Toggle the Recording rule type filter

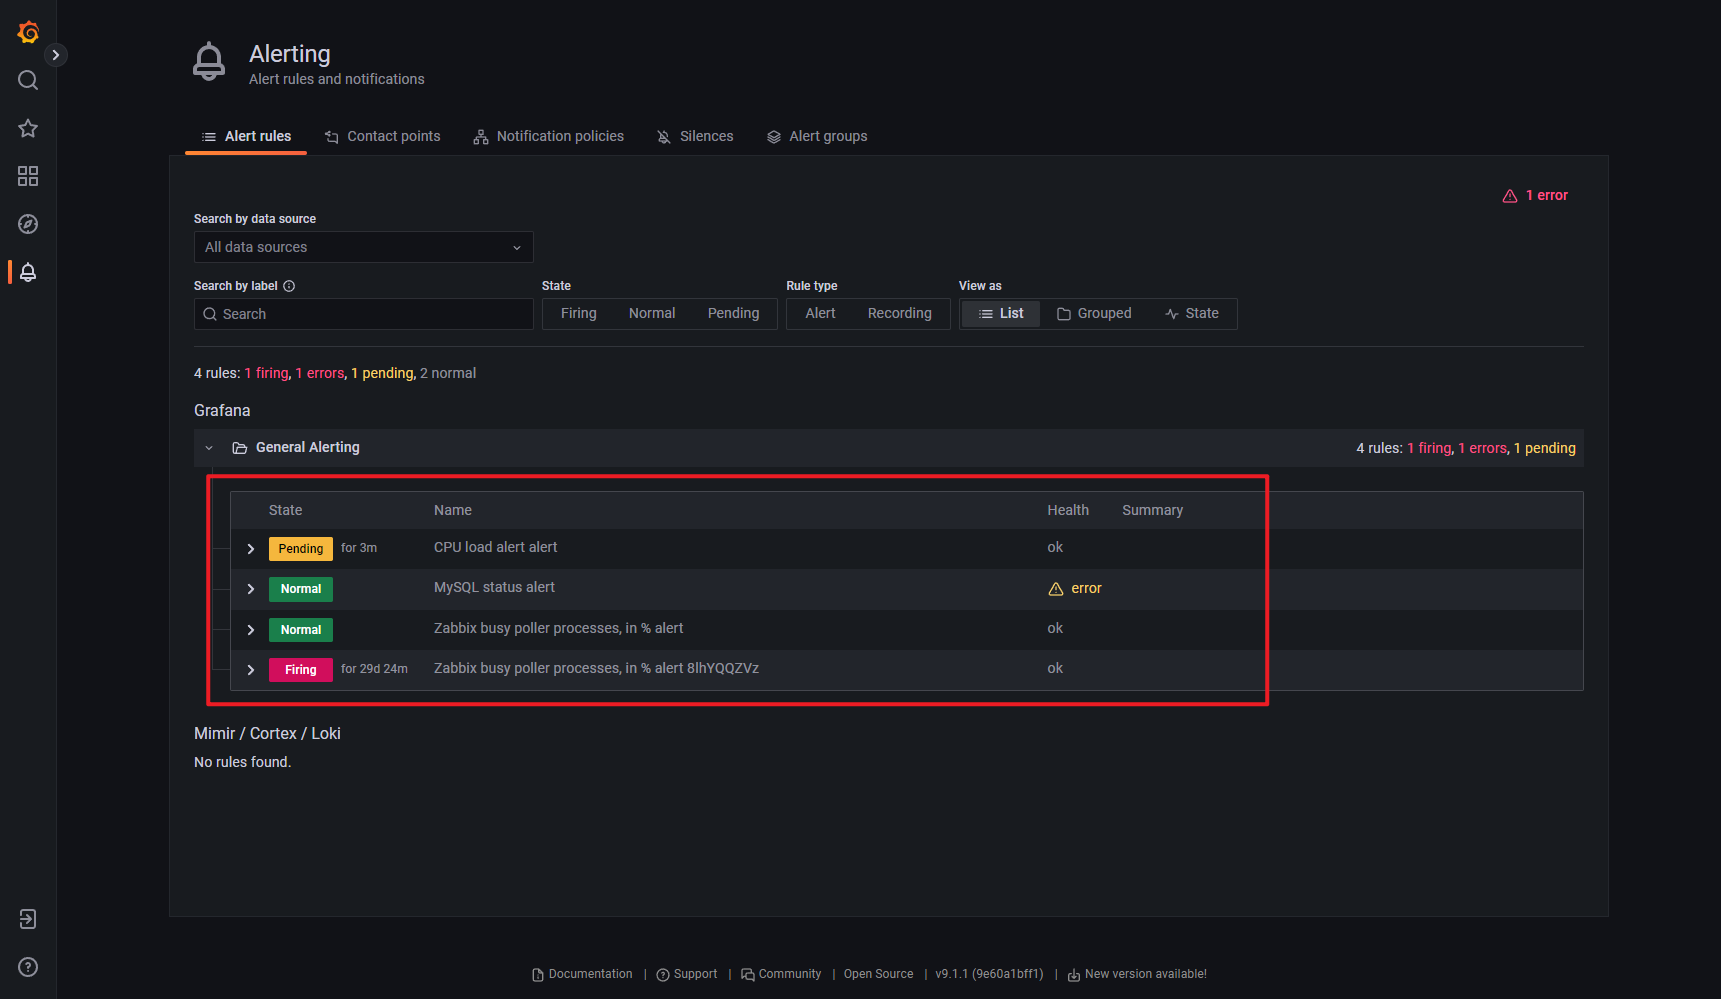[899, 313]
